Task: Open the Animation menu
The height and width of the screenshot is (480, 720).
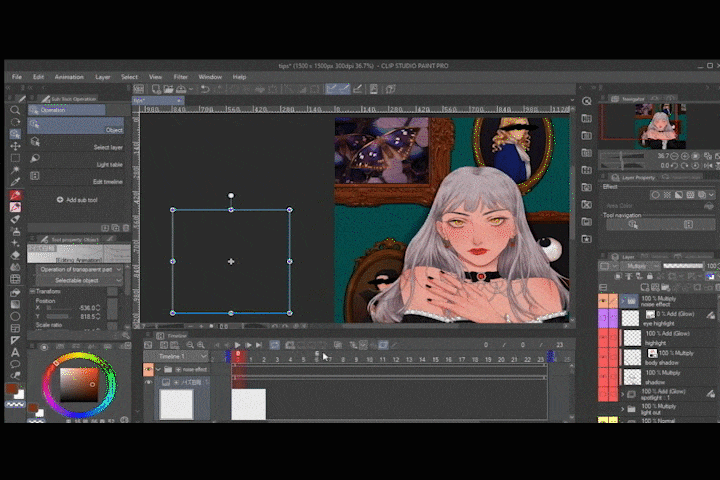Action: click(69, 77)
